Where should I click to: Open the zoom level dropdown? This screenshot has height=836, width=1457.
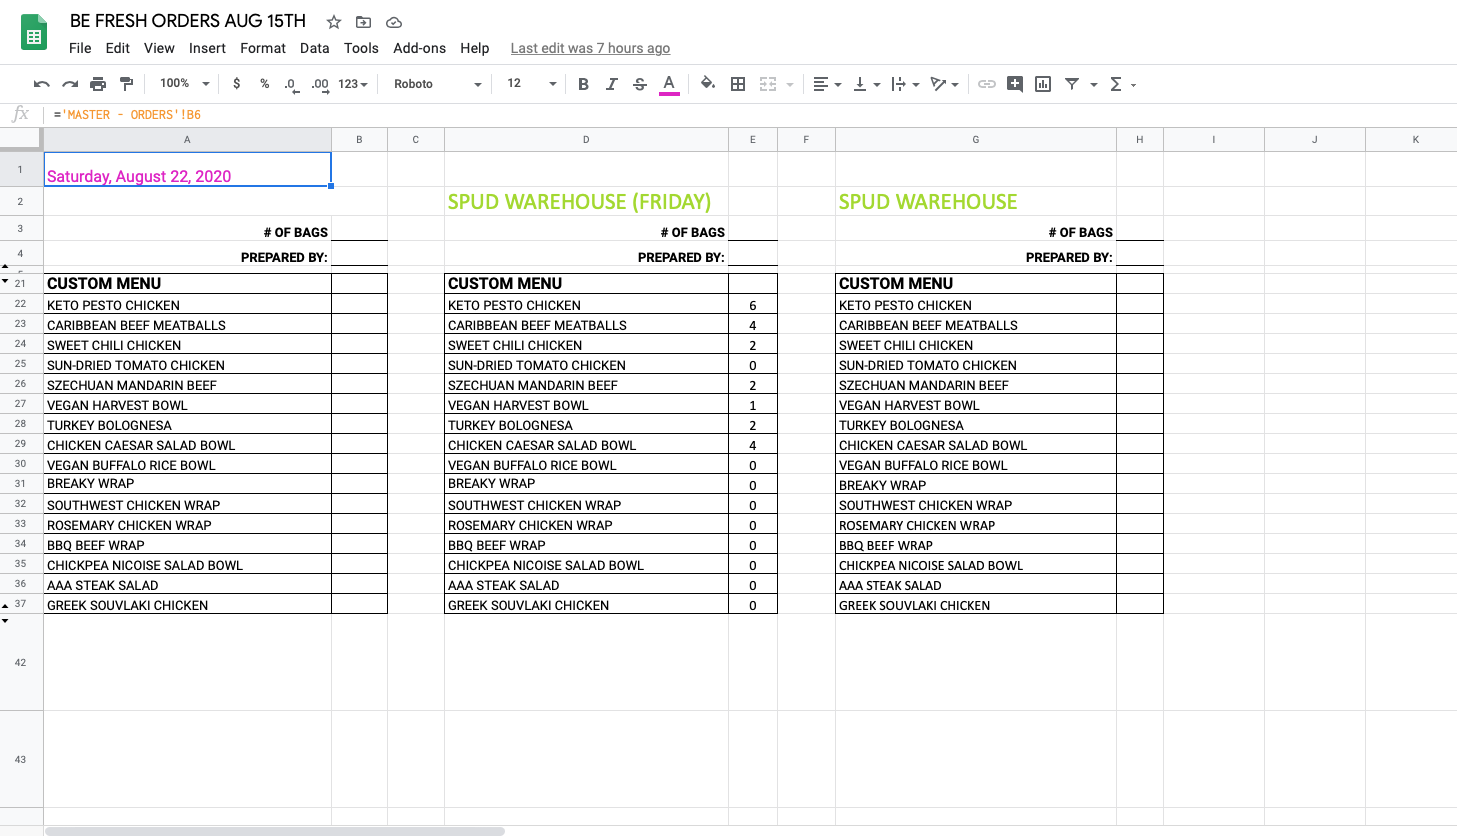point(185,84)
